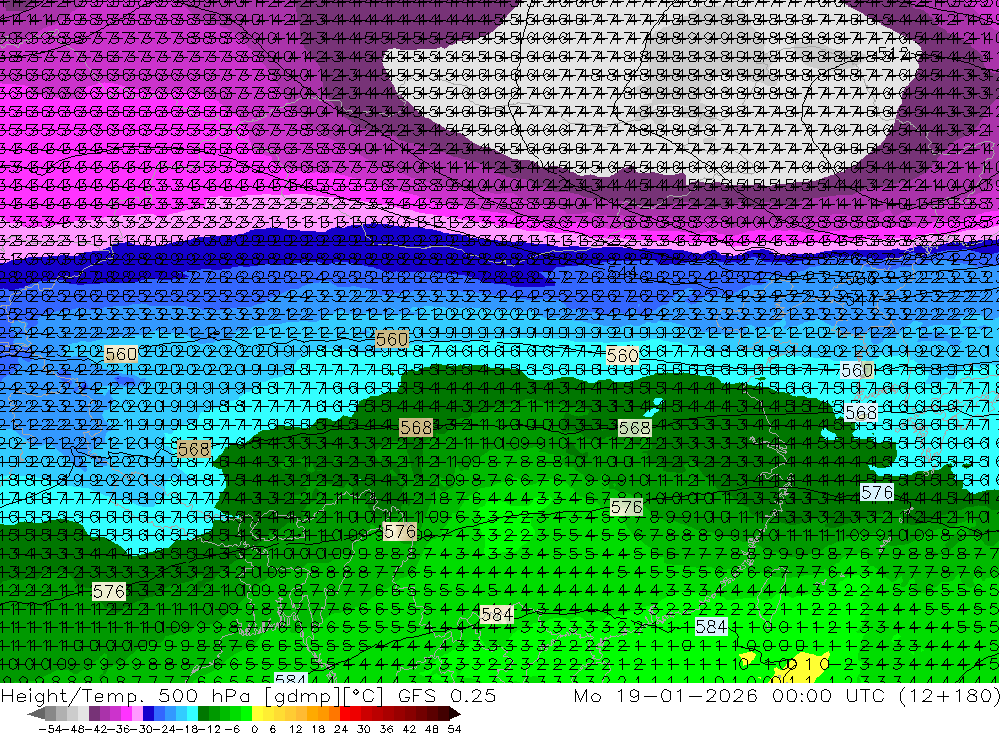Screen dimensions: 1000x733
Task: Click the white 568 contour label
Action: click(x=860, y=413)
